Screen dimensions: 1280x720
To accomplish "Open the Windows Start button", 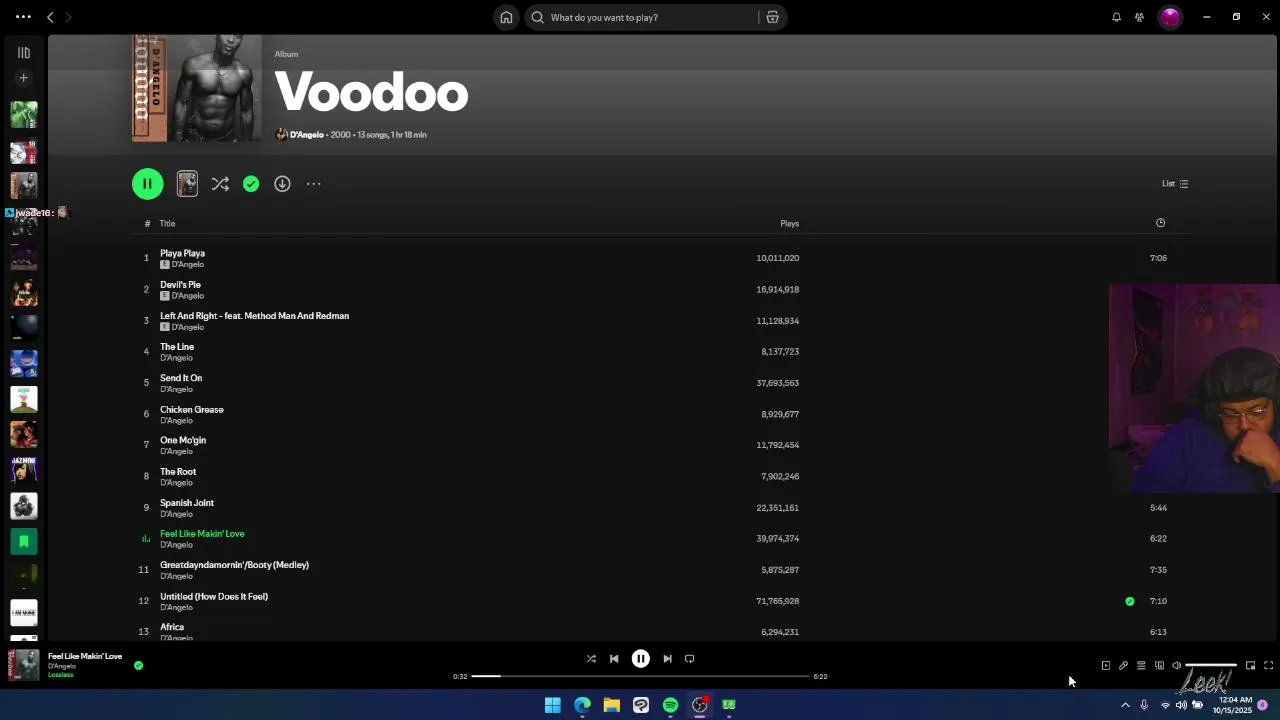I will click(552, 705).
